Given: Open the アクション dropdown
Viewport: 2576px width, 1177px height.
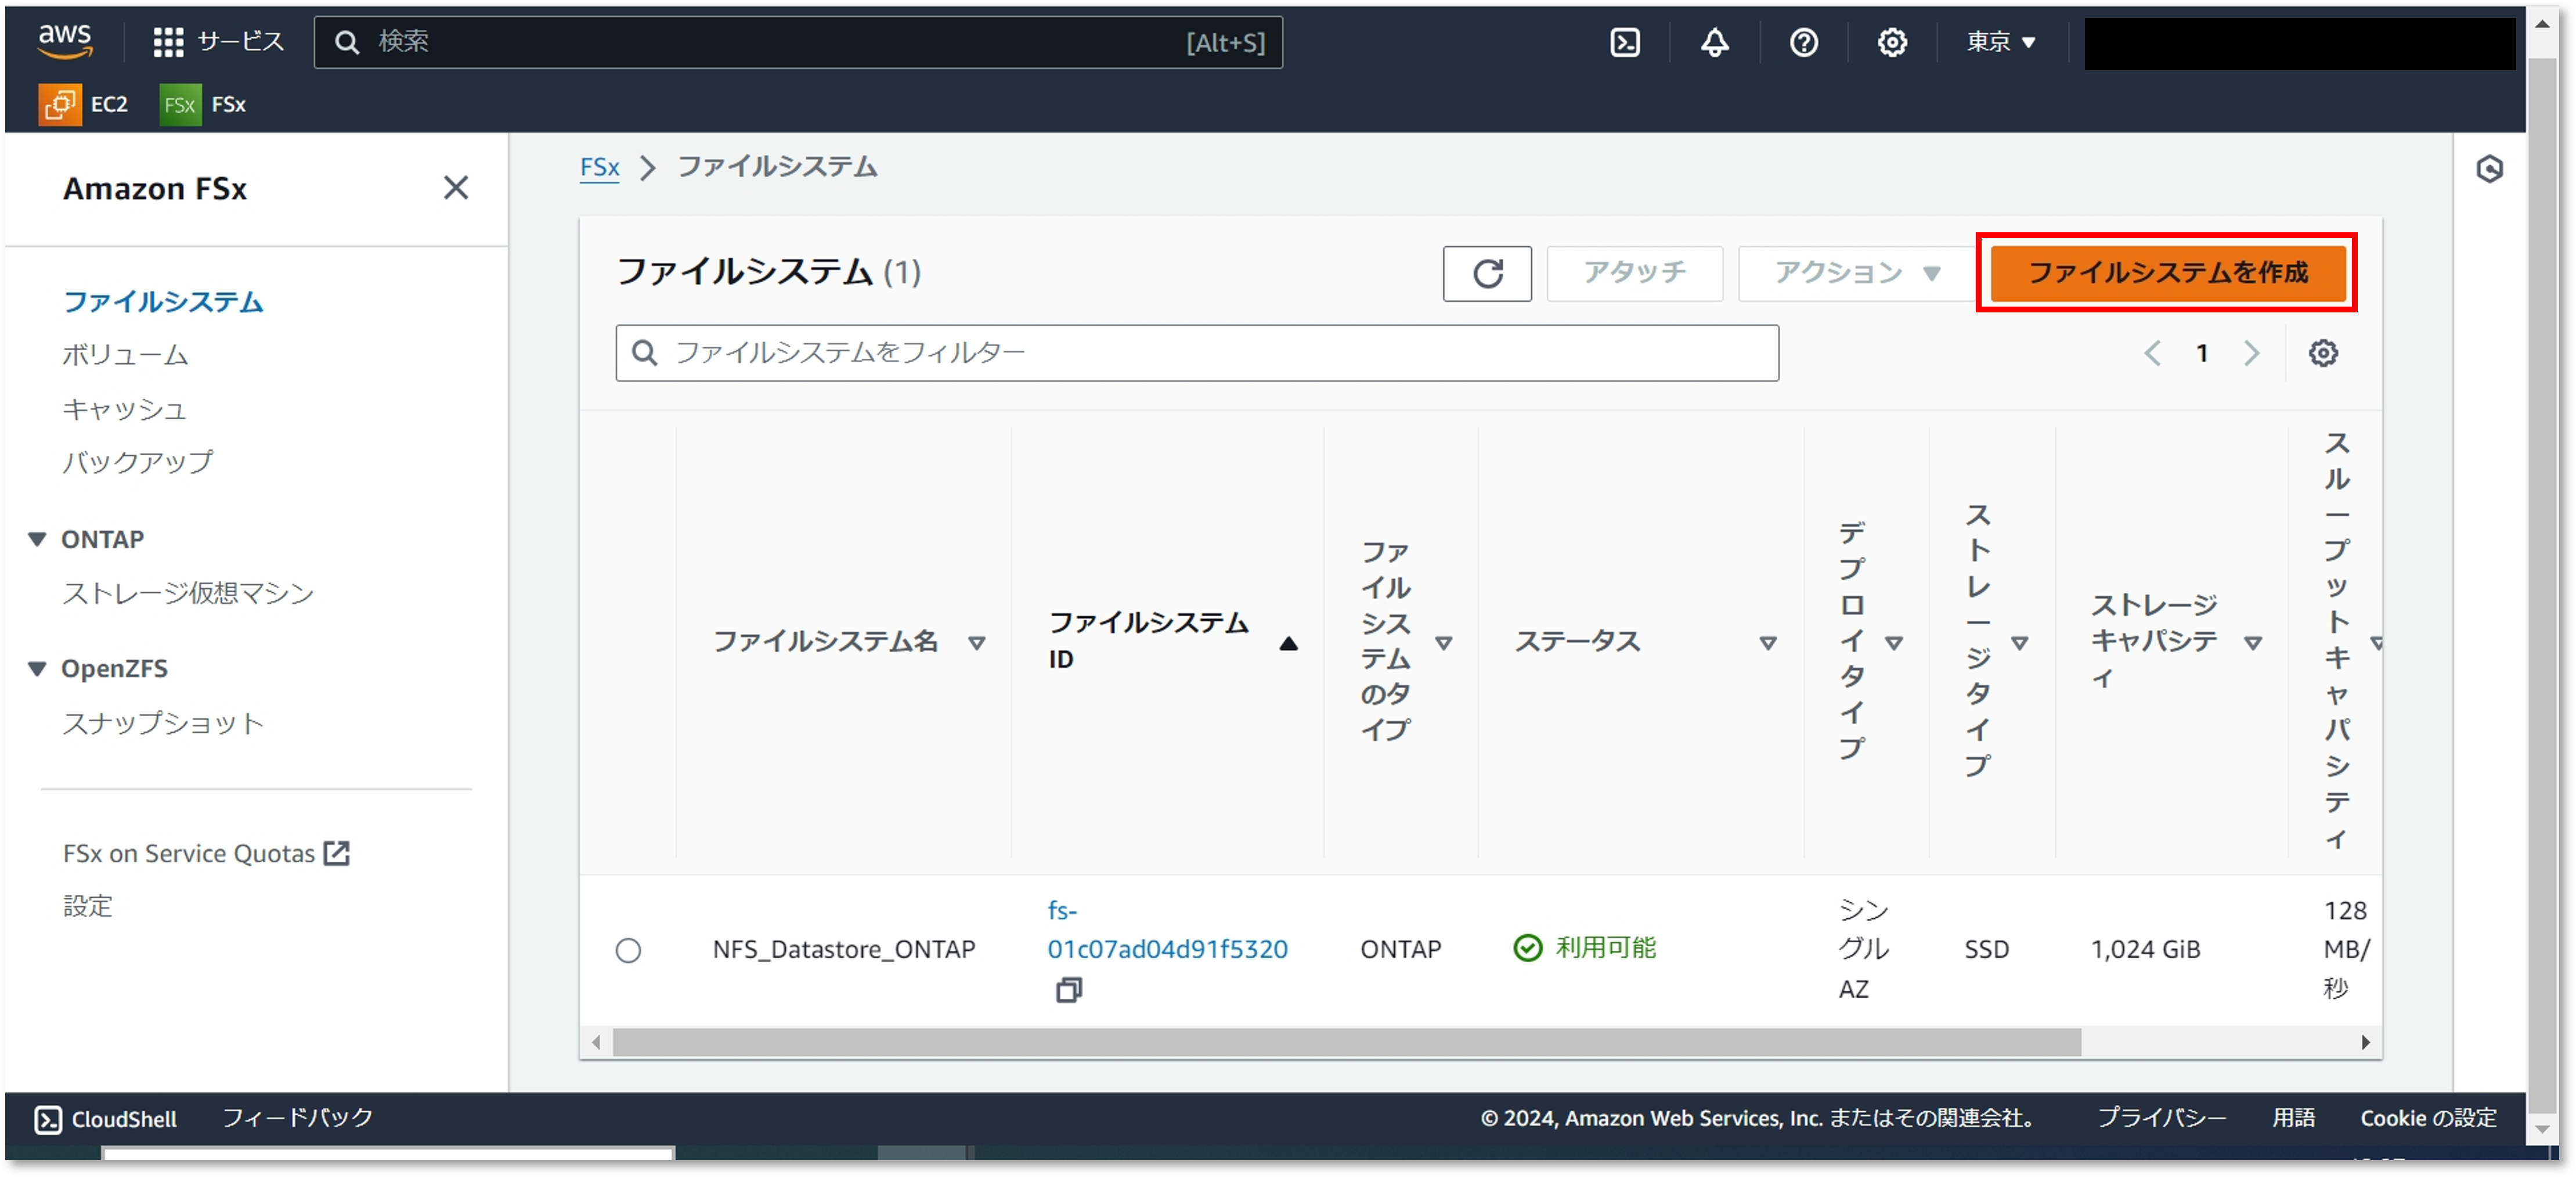Looking at the screenshot, I should coord(1857,273).
